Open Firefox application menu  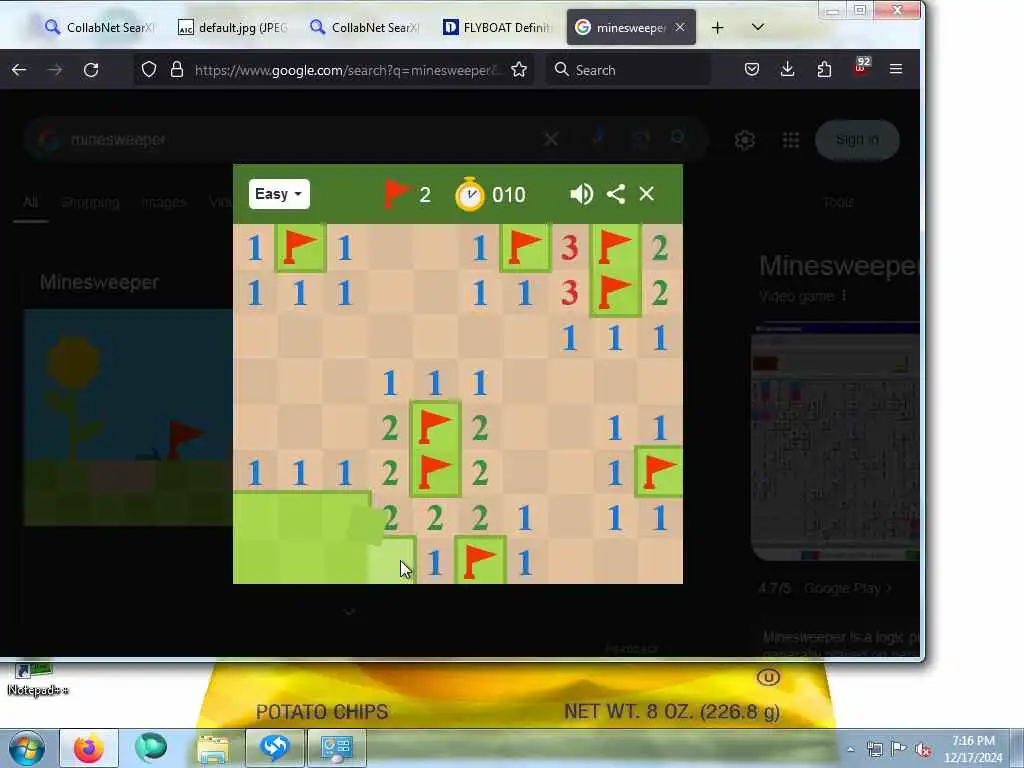tap(896, 69)
